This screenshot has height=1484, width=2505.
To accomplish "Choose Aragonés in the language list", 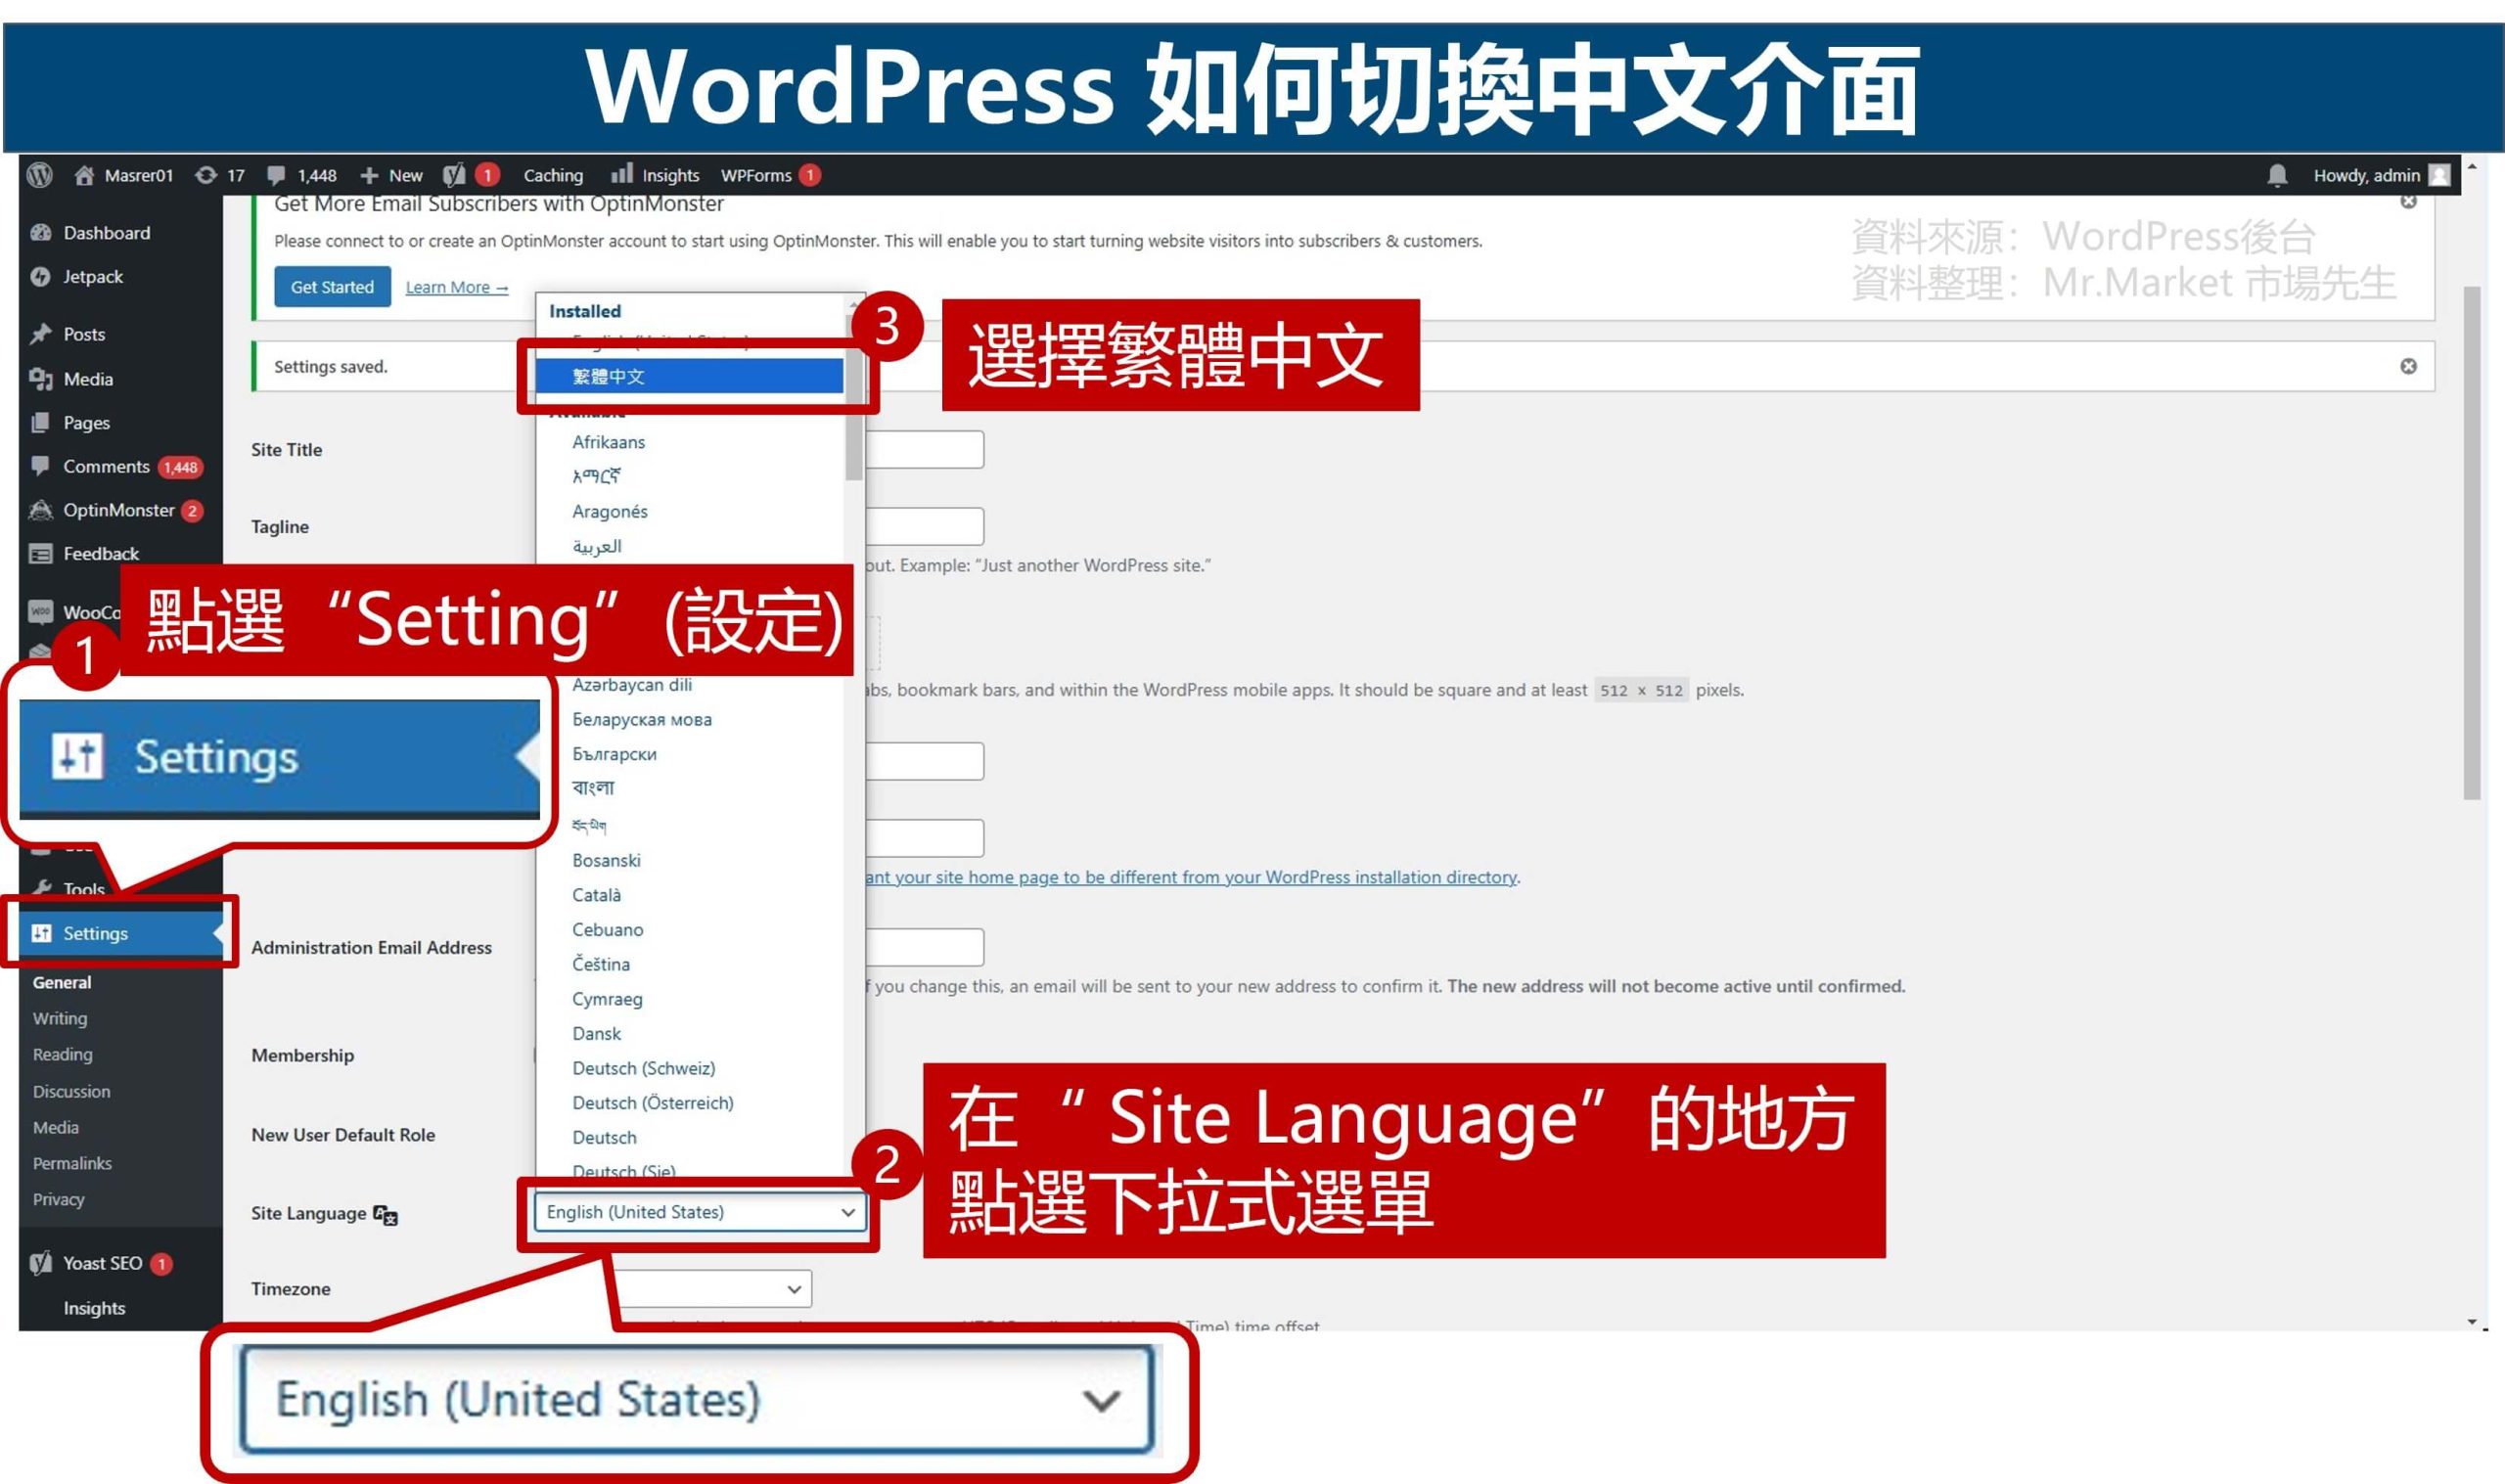I will click(609, 511).
